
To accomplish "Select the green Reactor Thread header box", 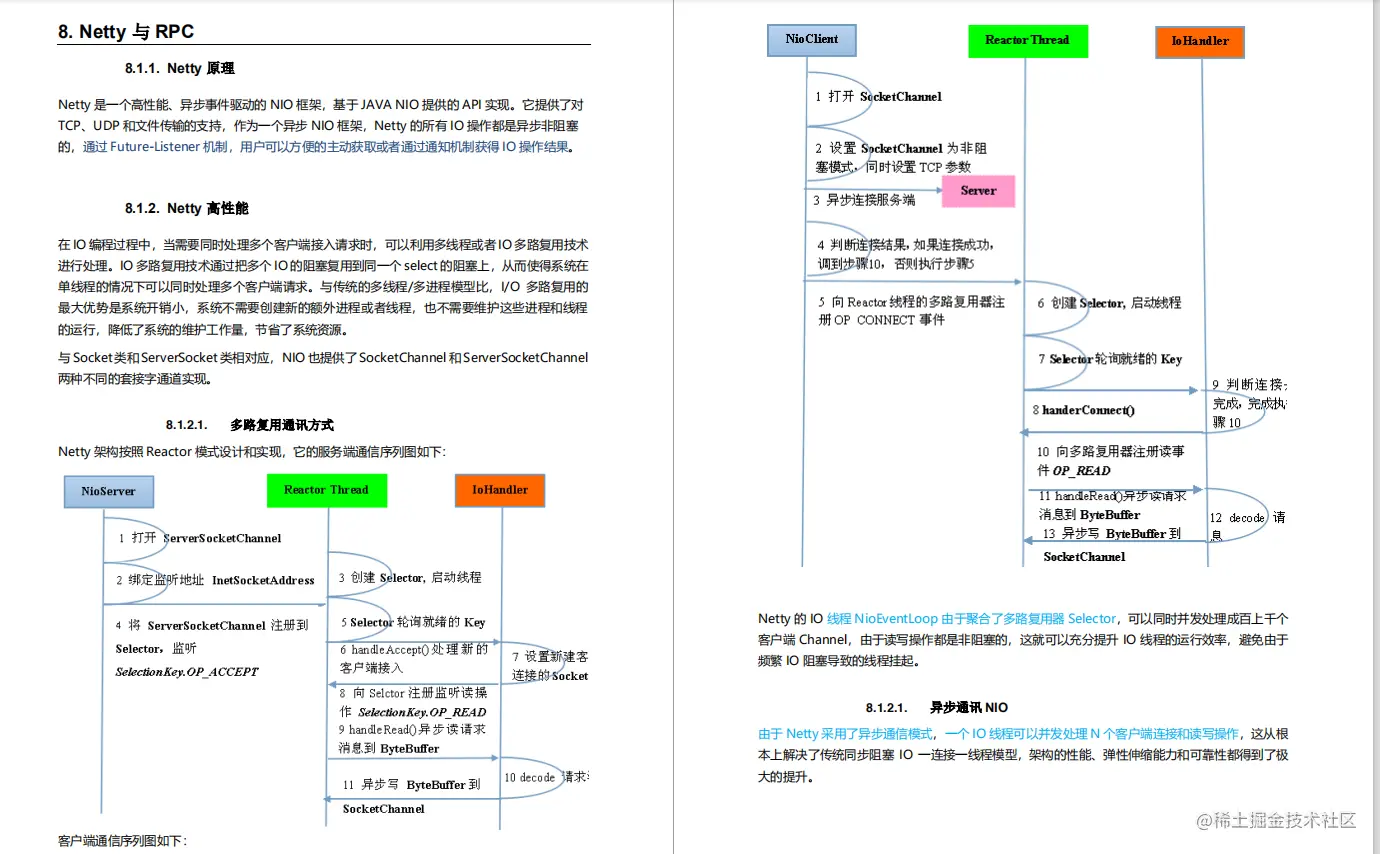I will pyautogui.click(x=1027, y=40).
